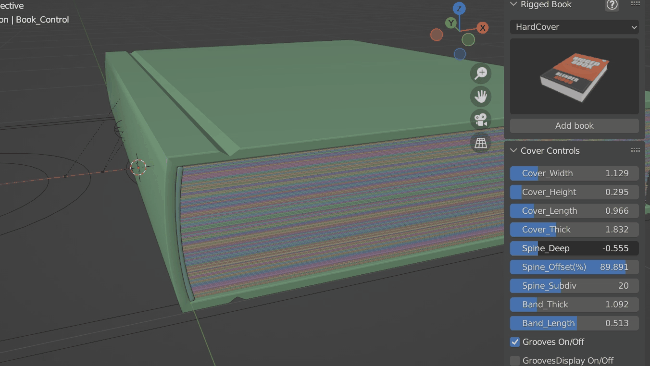Image resolution: width=650 pixels, height=366 pixels.
Task: Select the book preview thumbnail
Action: [x=574, y=76]
